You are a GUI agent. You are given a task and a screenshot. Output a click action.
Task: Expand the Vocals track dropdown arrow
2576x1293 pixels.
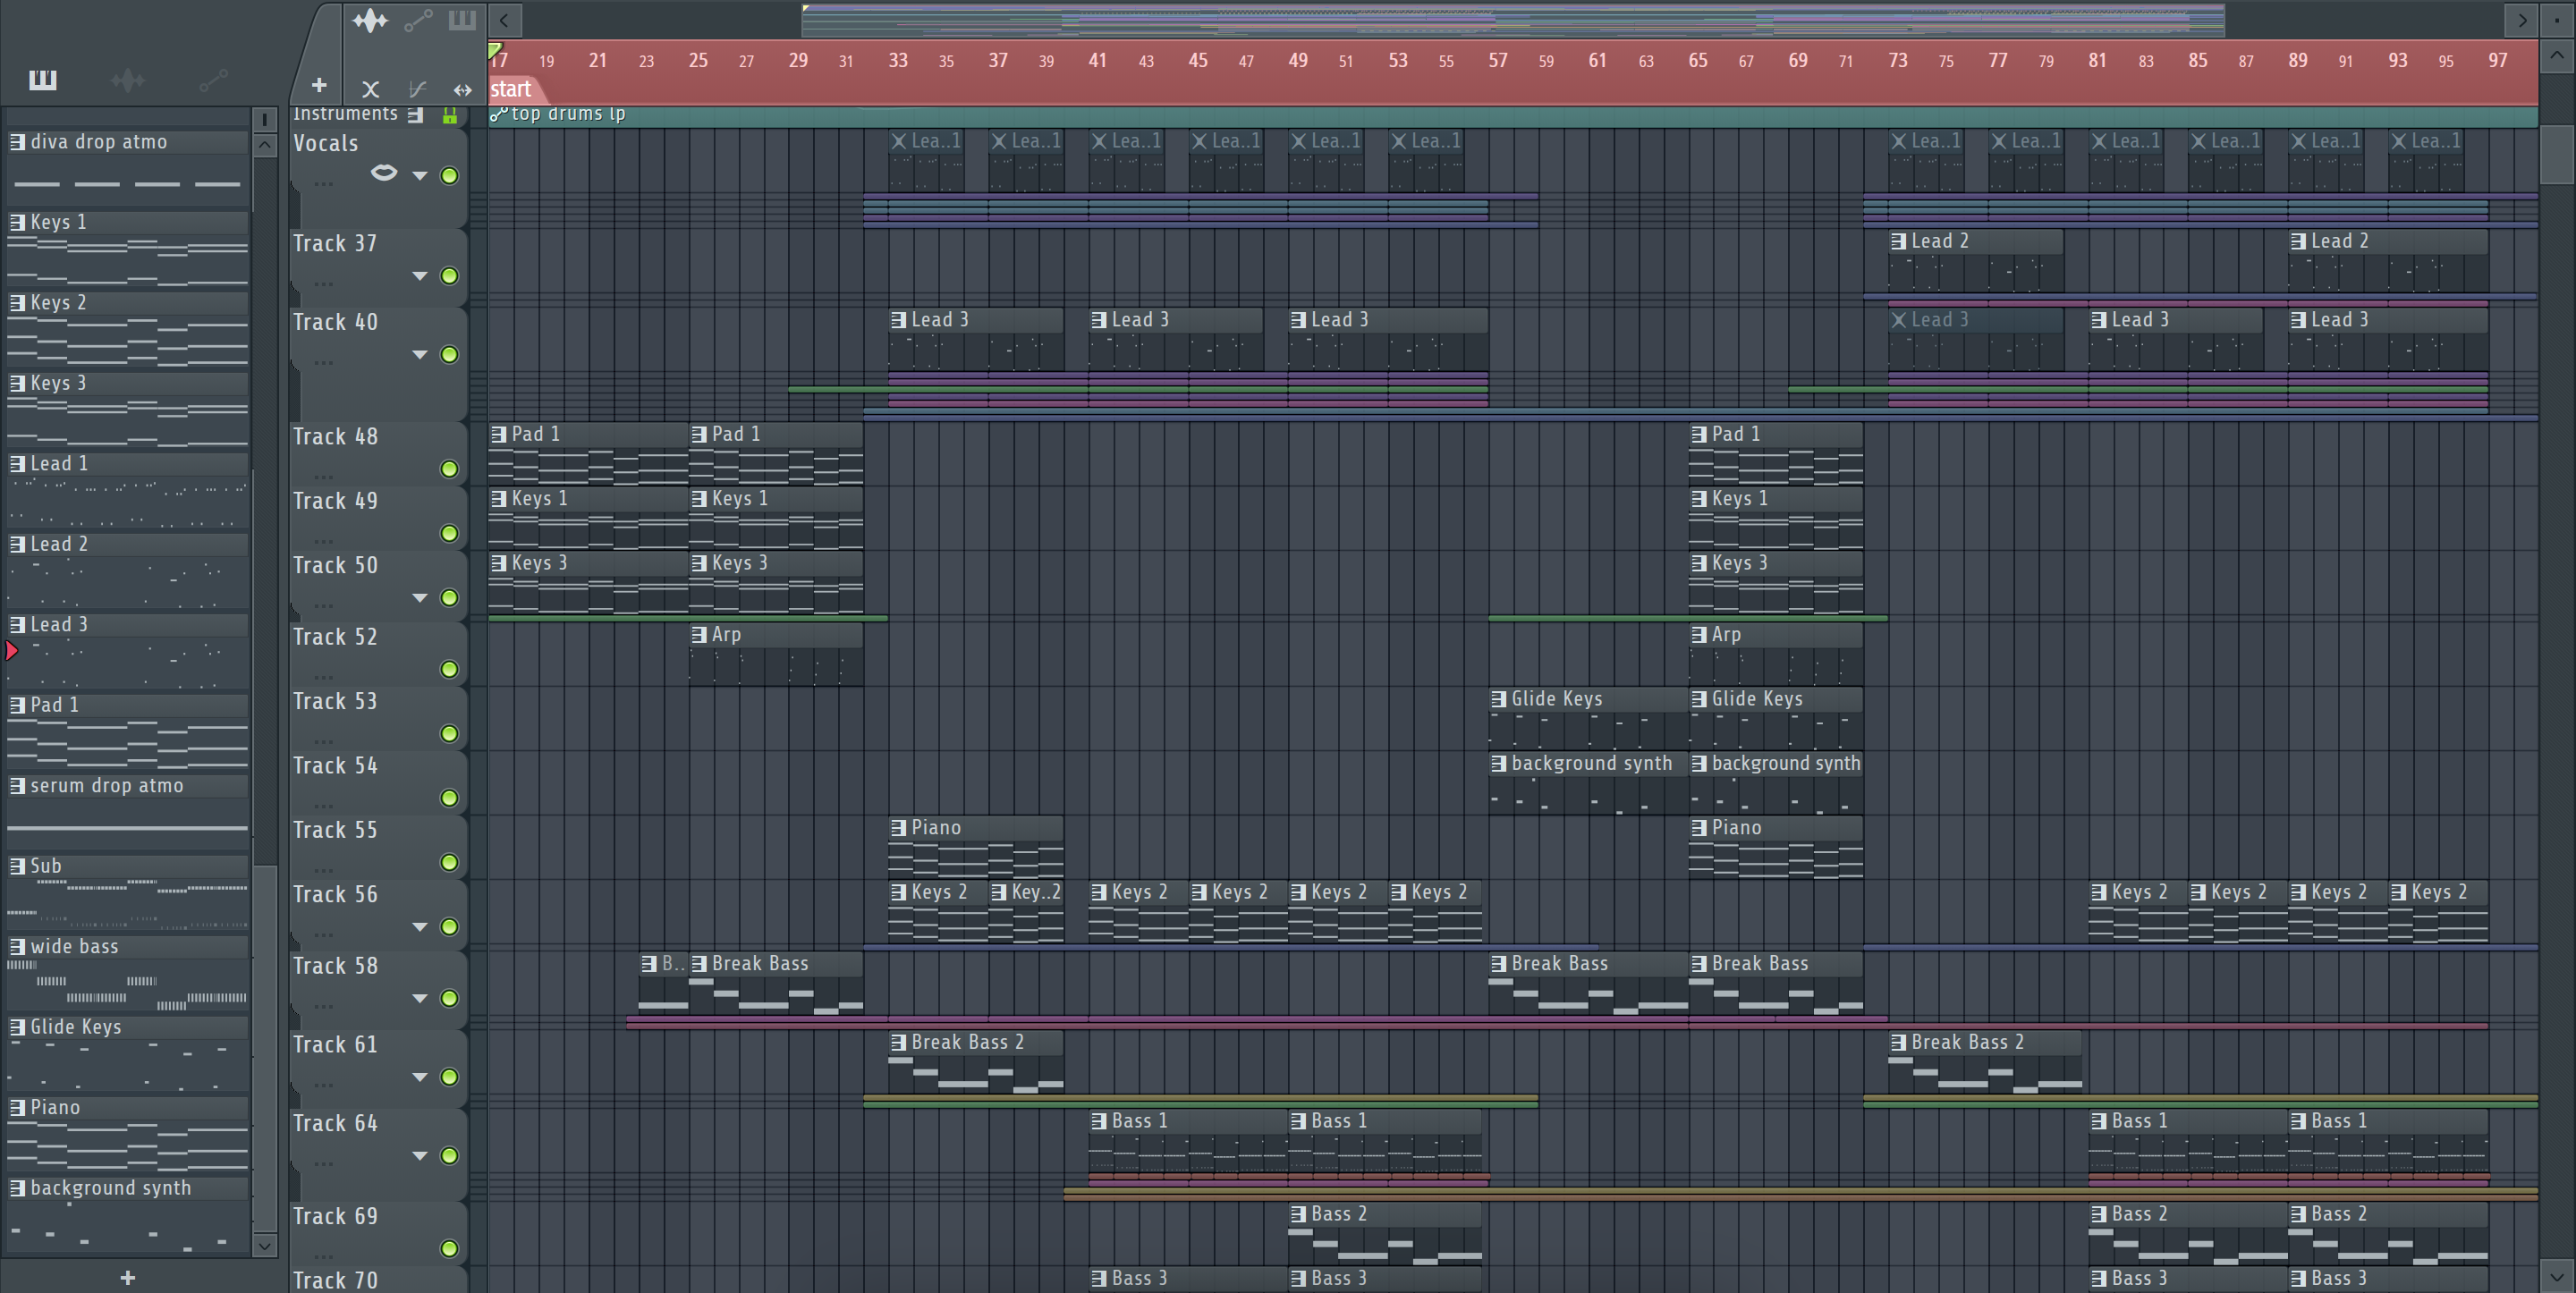point(420,176)
